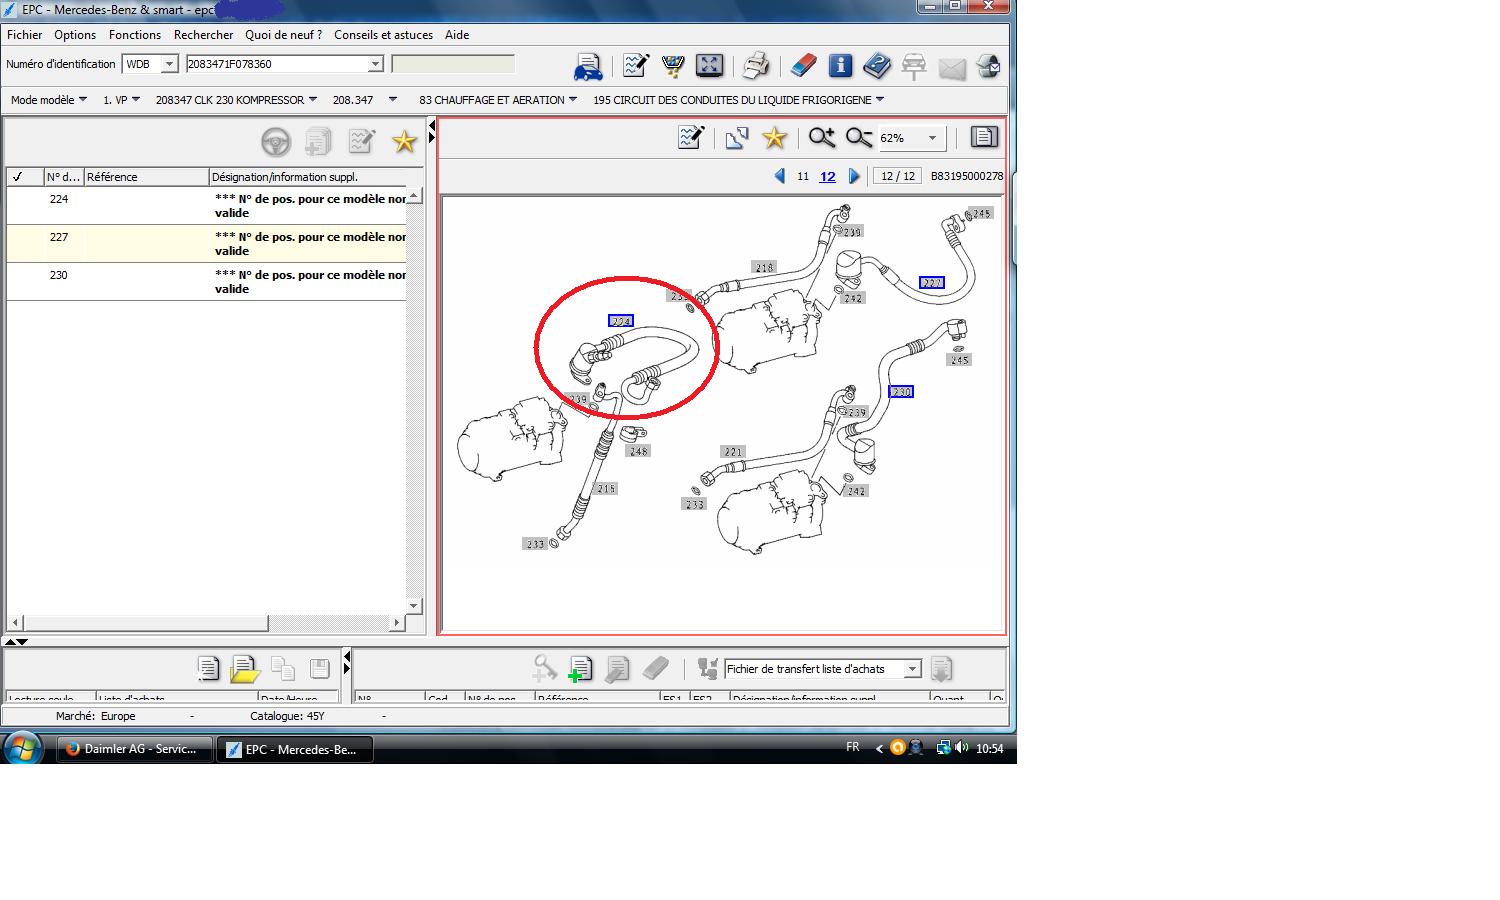Screen dimensions: 1500x900
Task: Click the Référence column header
Action: 146,177
